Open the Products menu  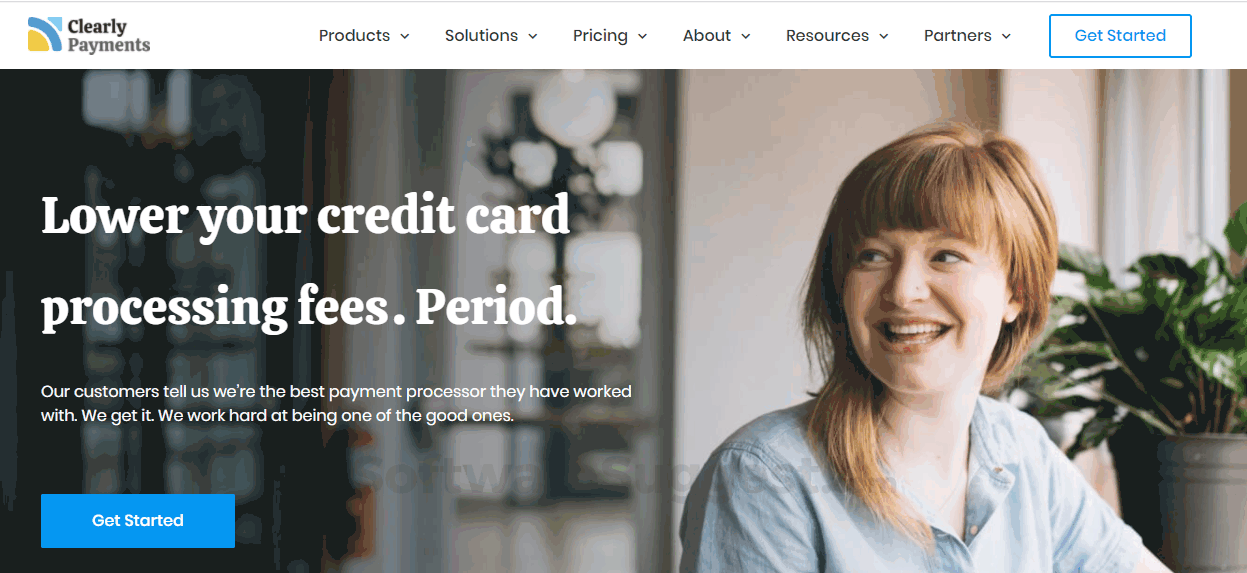354,35
